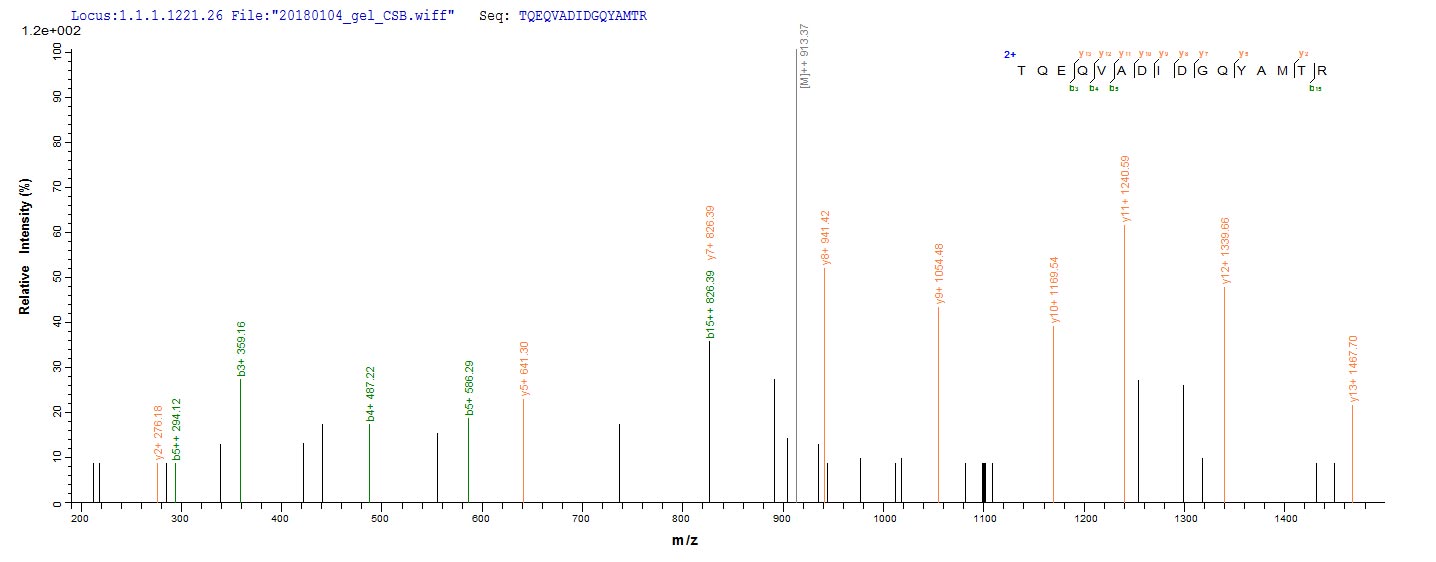The image size is (1436, 562).
Task: Click the y9+ 1054.48 peak label
Action: pos(939,273)
